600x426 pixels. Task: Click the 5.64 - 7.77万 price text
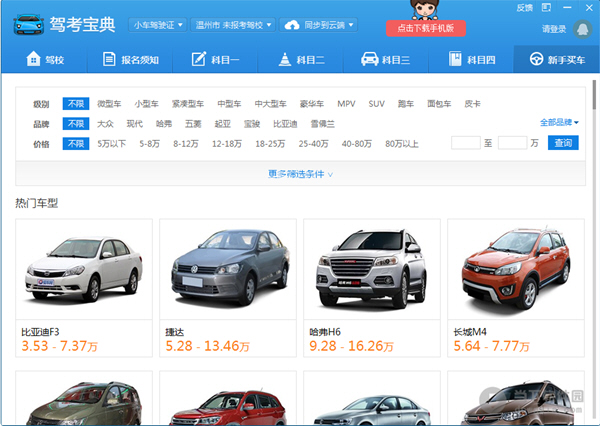pyautogui.click(x=491, y=346)
